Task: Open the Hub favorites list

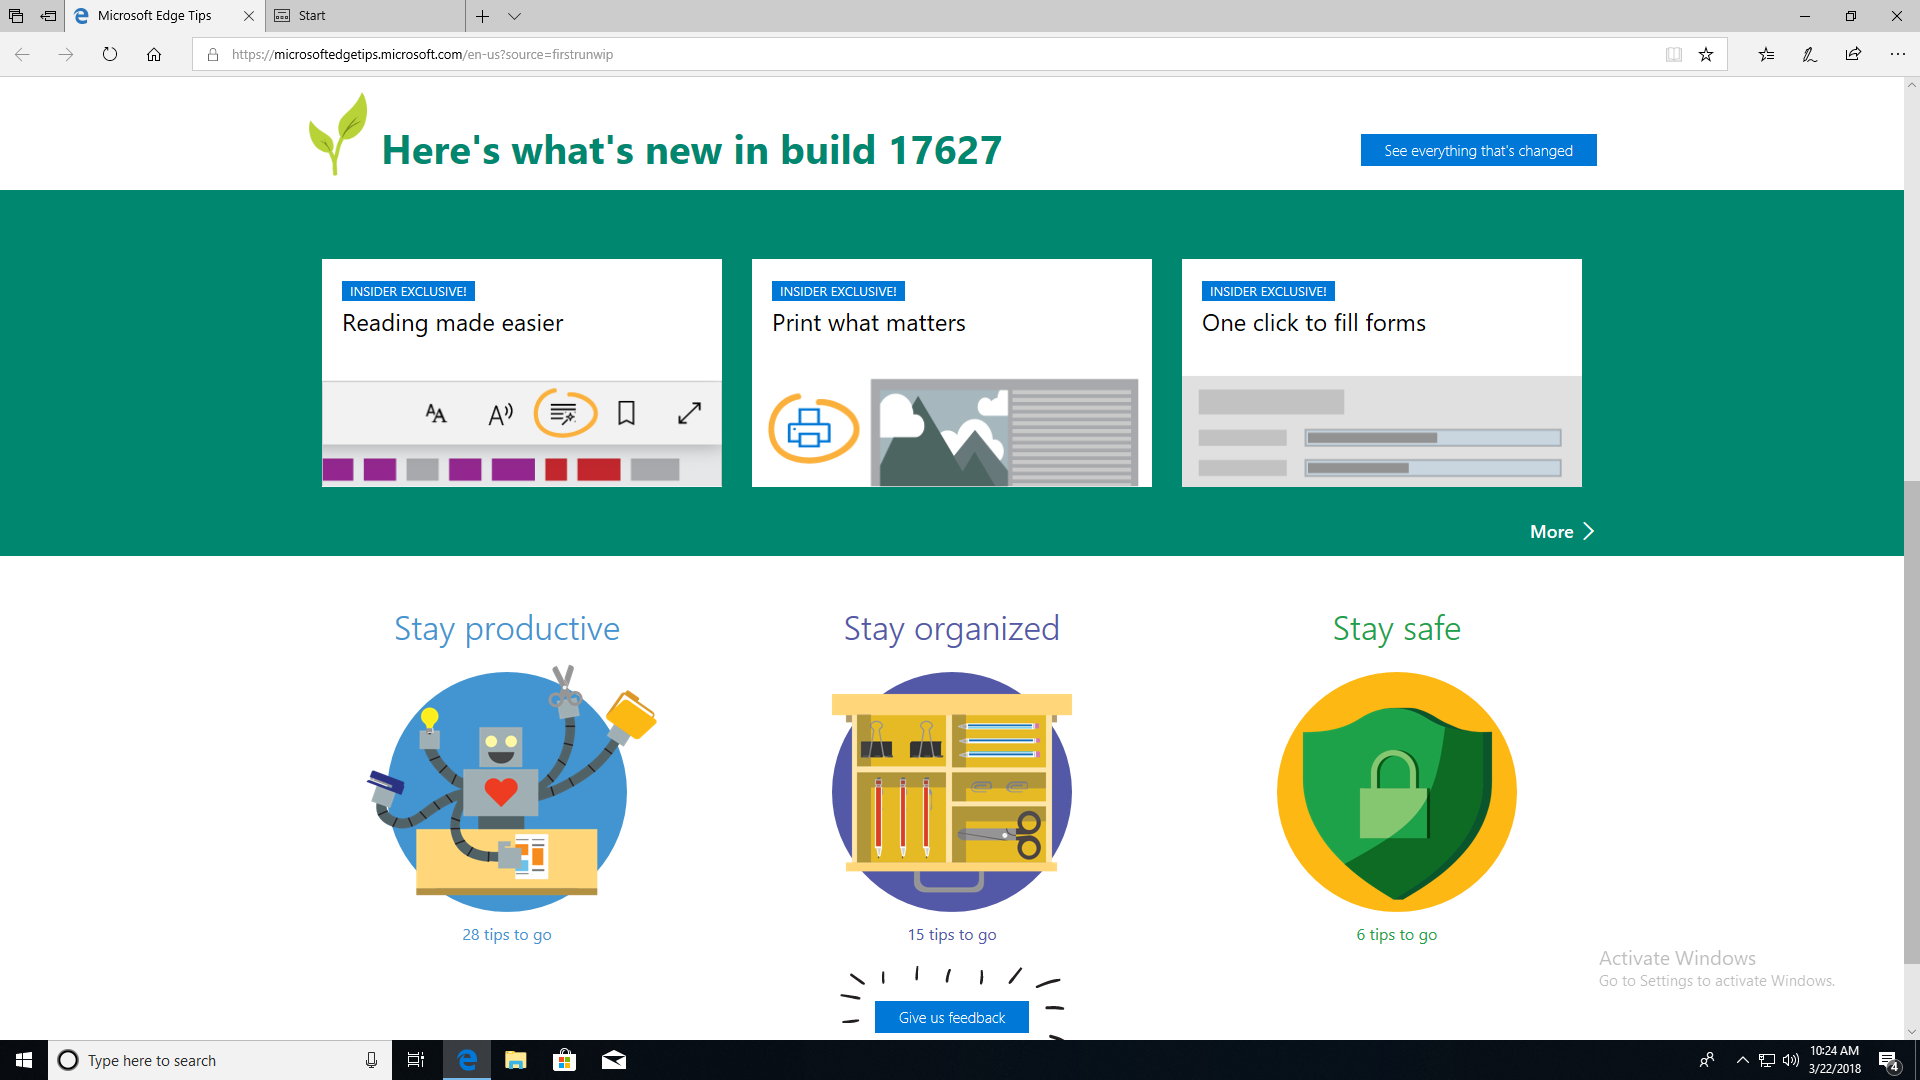Action: pyautogui.click(x=1766, y=54)
